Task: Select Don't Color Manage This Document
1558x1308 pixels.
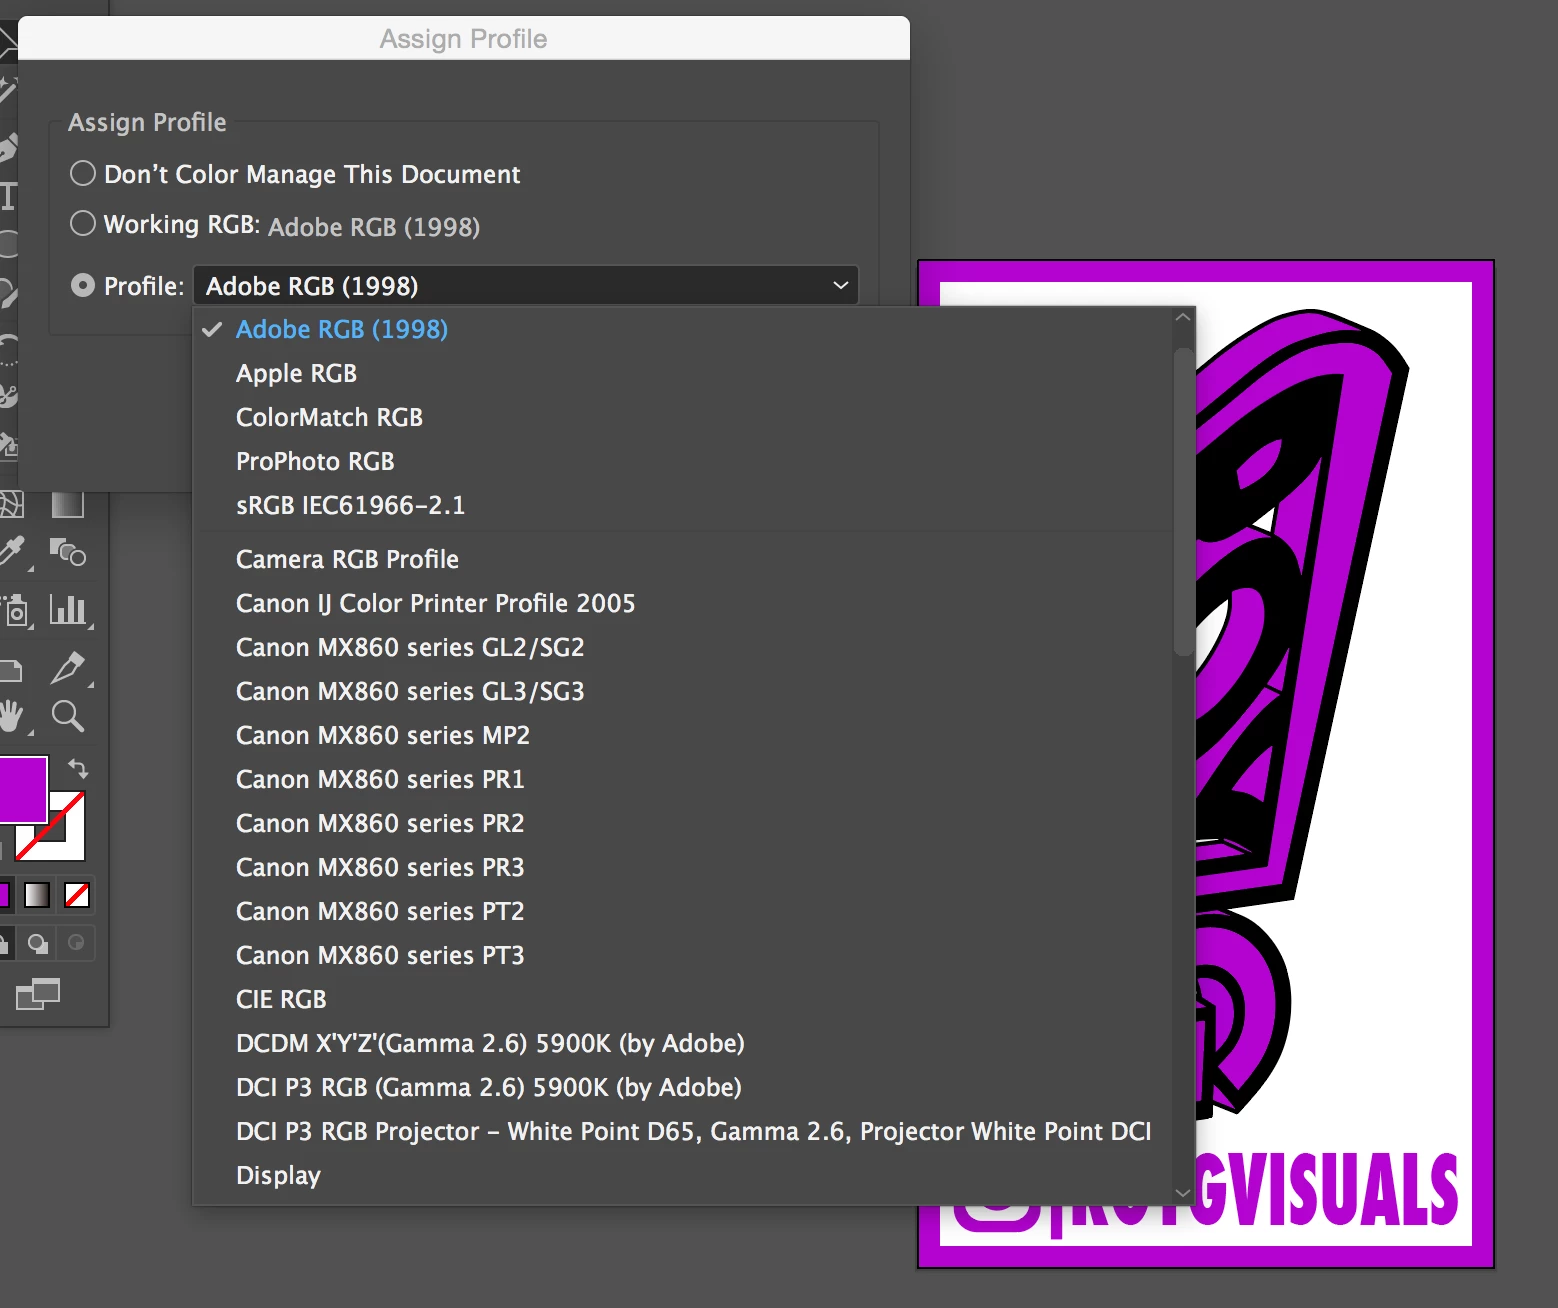Action: [83, 173]
